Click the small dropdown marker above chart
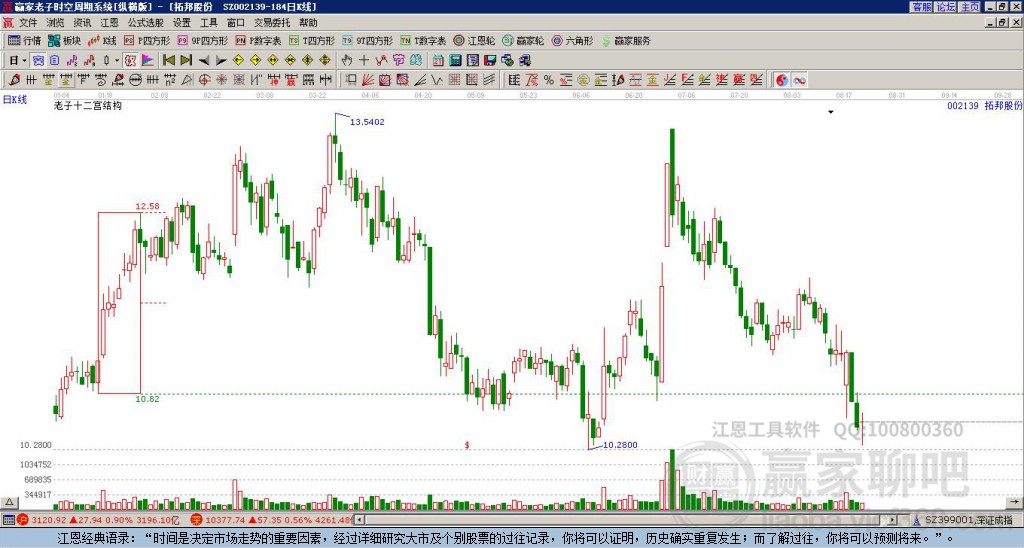1024x548 pixels. click(831, 112)
